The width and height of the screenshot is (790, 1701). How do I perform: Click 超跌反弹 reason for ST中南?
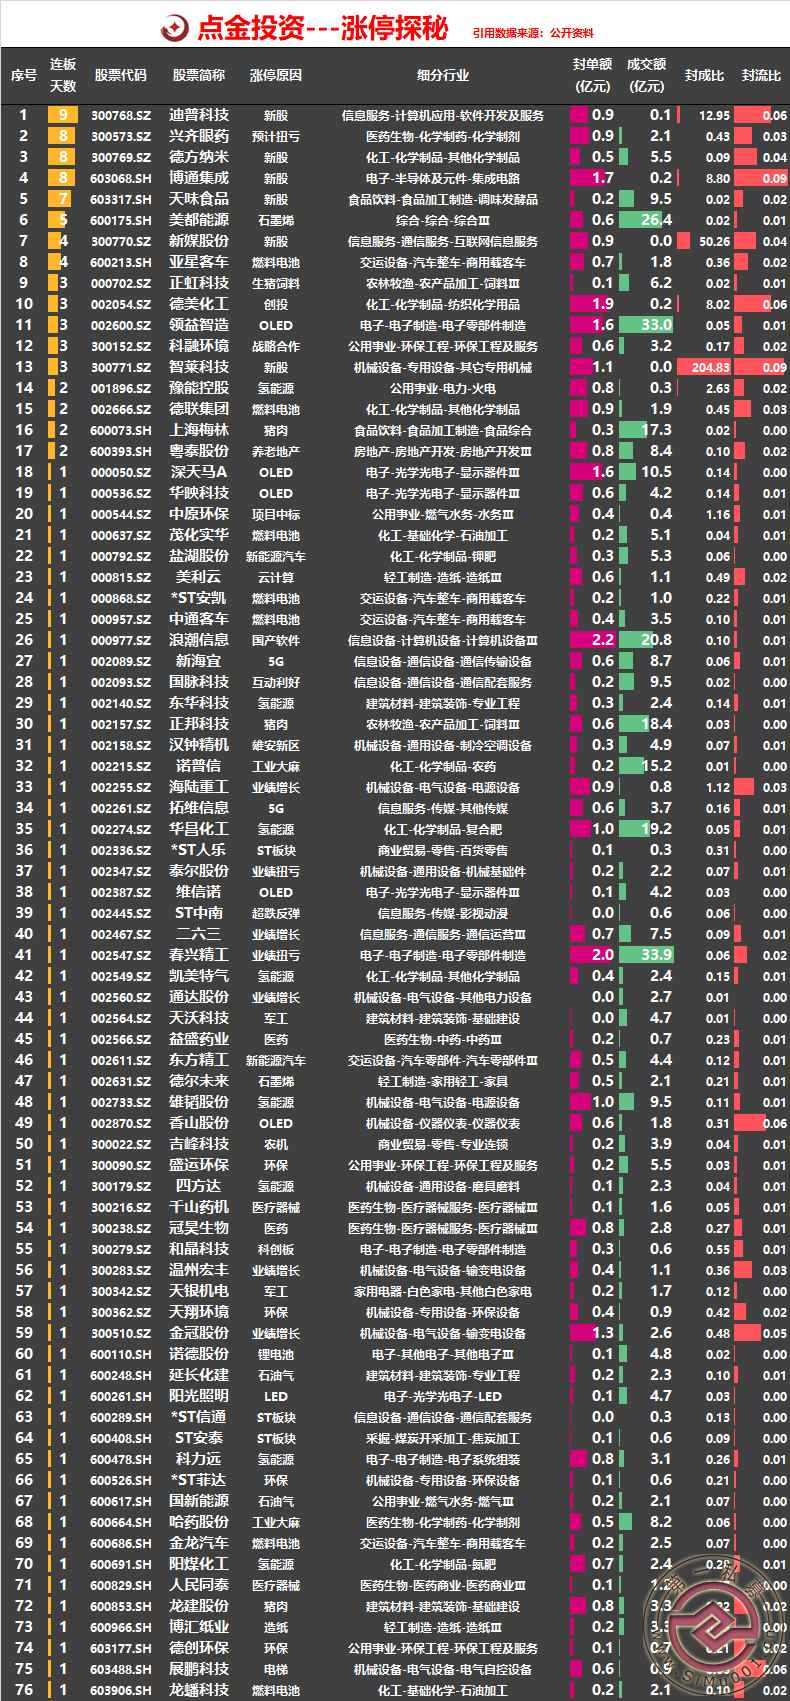click(x=276, y=914)
